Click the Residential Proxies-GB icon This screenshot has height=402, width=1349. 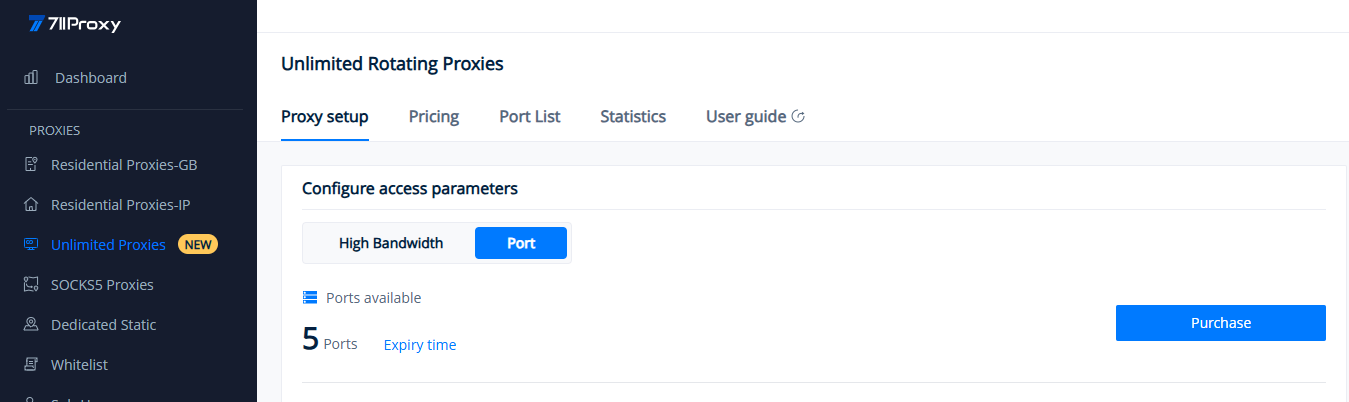pyautogui.click(x=31, y=165)
